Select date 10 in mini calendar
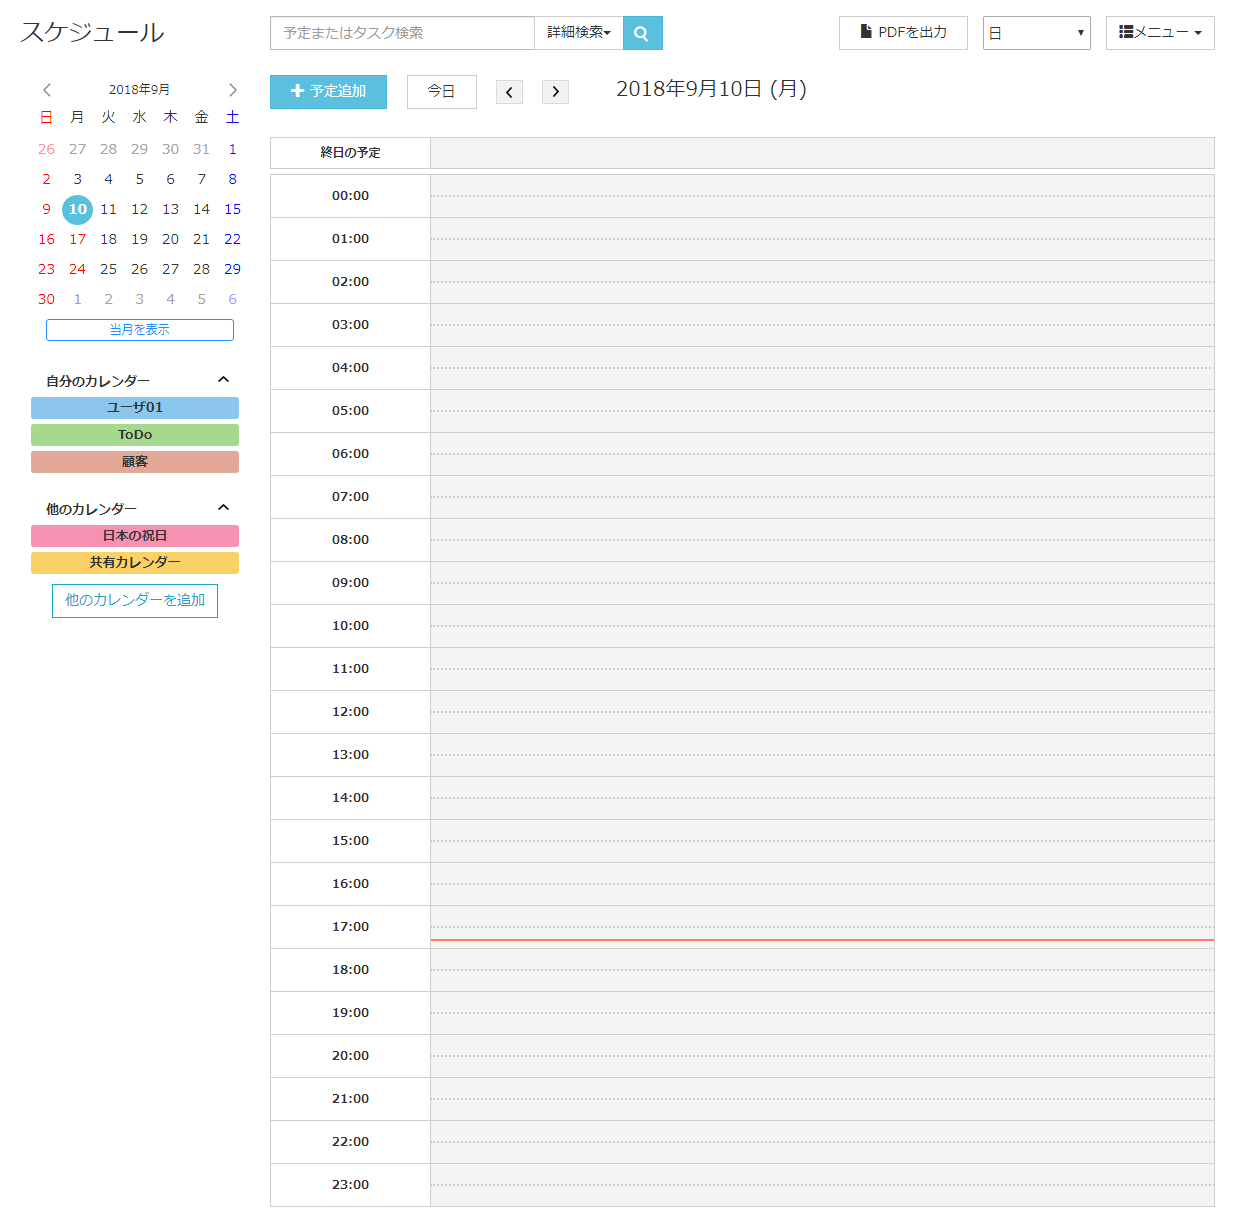 pos(78,210)
